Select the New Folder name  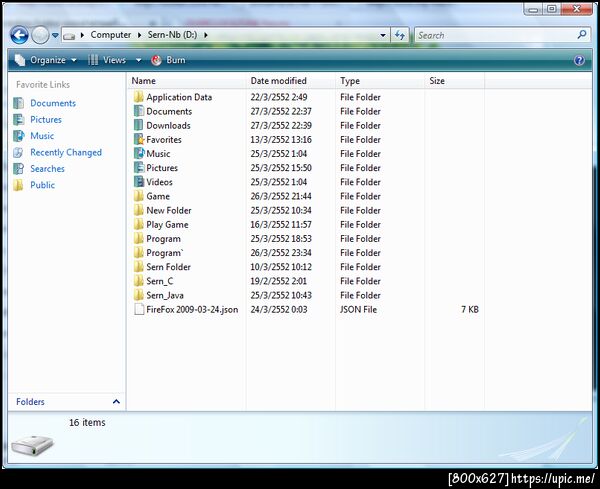tap(169, 210)
